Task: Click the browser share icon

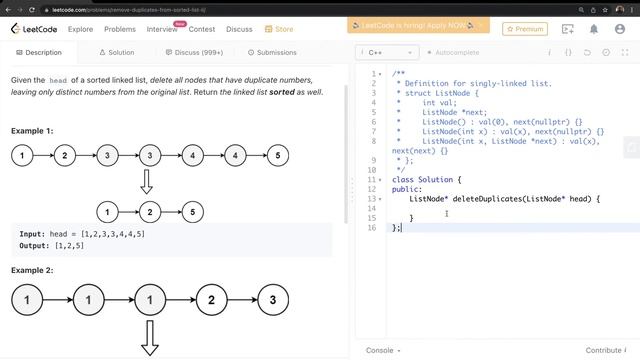Action: coord(593,9)
